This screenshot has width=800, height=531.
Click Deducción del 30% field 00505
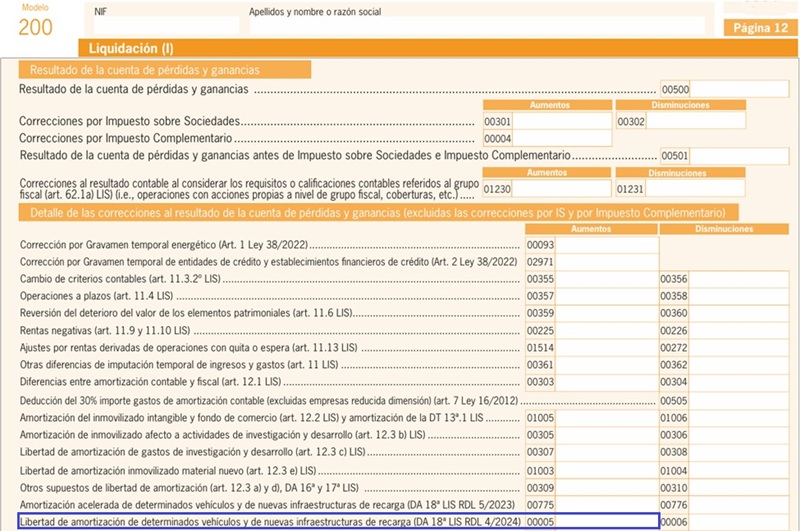739,401
